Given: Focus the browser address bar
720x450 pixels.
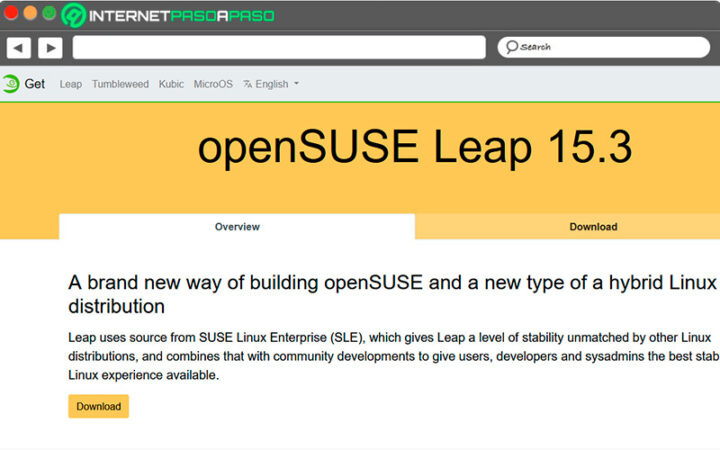Looking at the screenshot, I should (x=278, y=47).
